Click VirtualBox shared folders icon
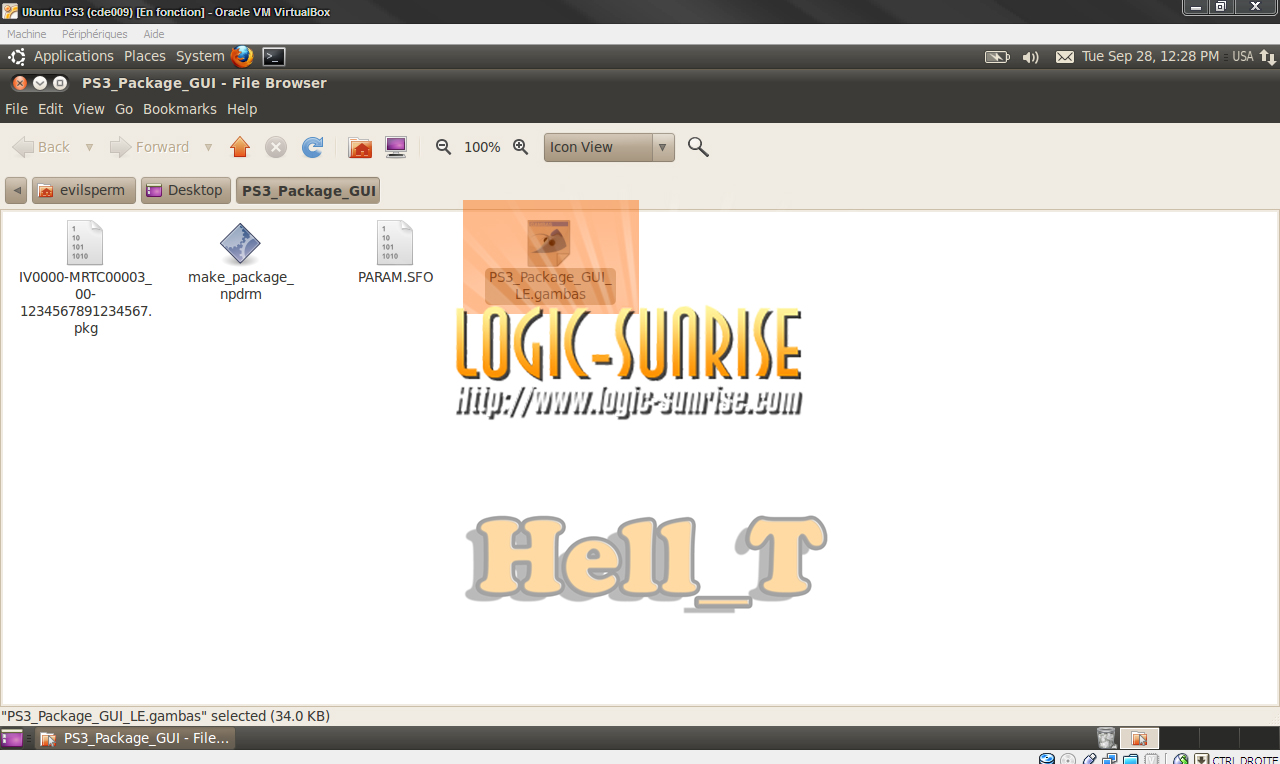The image size is (1280, 764). (1130, 758)
